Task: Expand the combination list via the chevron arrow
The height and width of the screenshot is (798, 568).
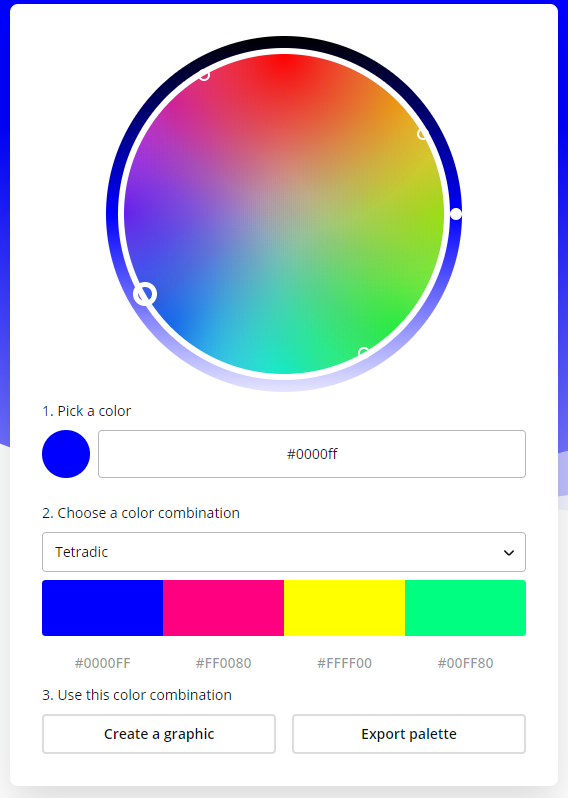Action: (x=508, y=553)
